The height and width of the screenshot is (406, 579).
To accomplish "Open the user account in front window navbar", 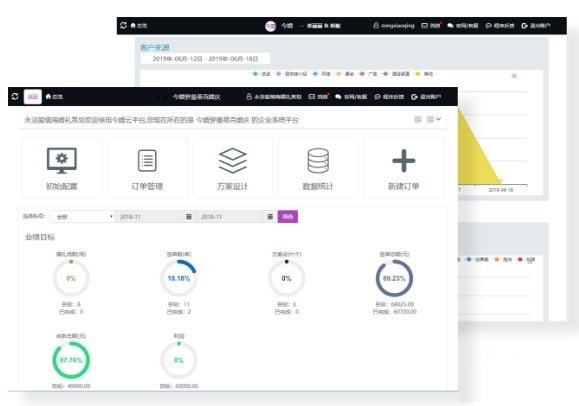I will pos(274,97).
